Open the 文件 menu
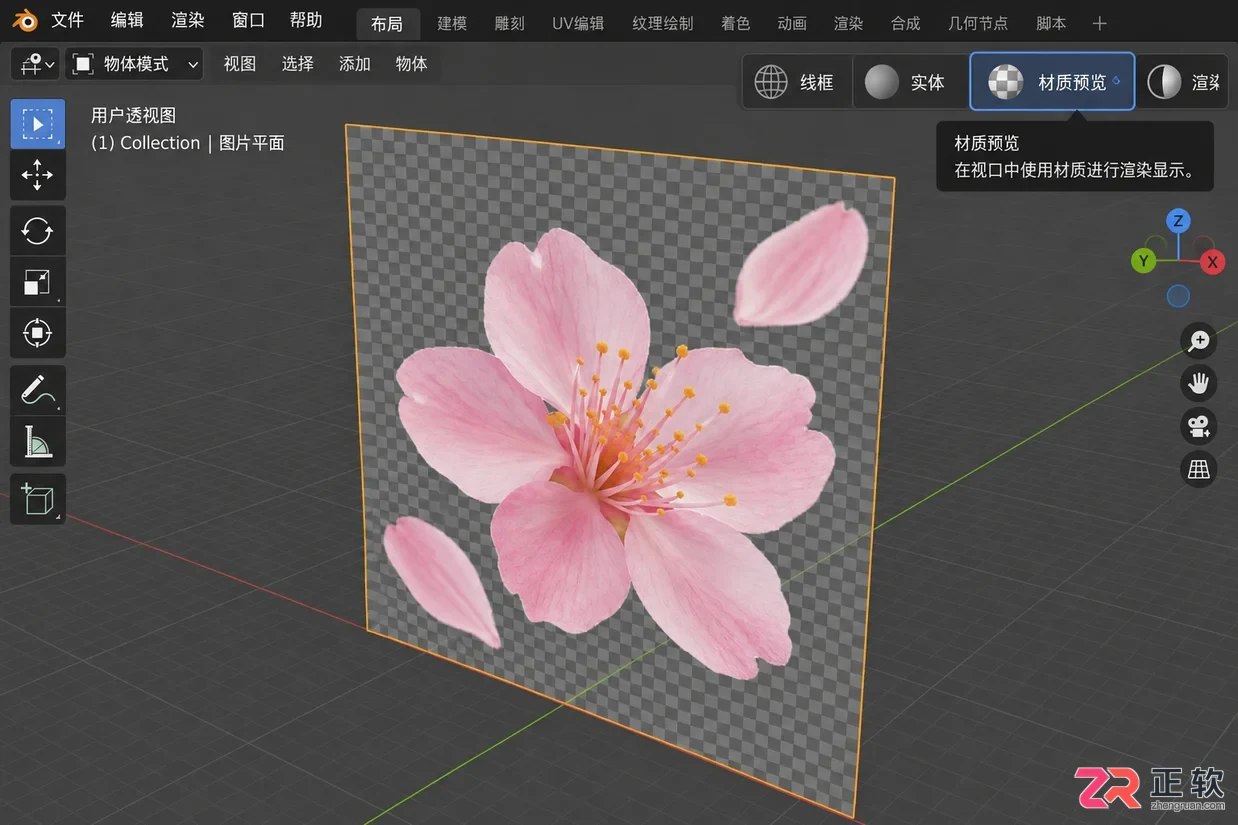 [68, 20]
